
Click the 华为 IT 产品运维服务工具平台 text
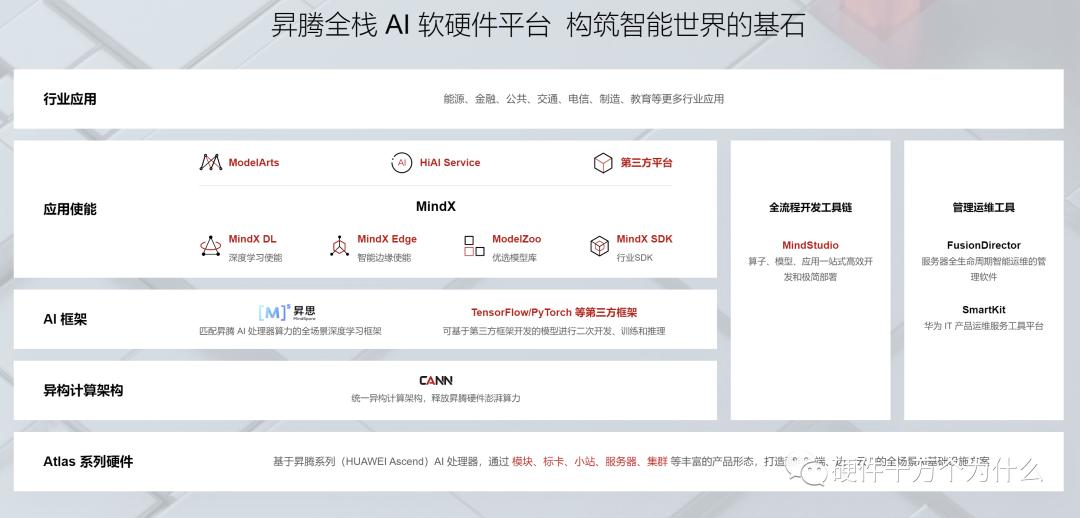984,327
